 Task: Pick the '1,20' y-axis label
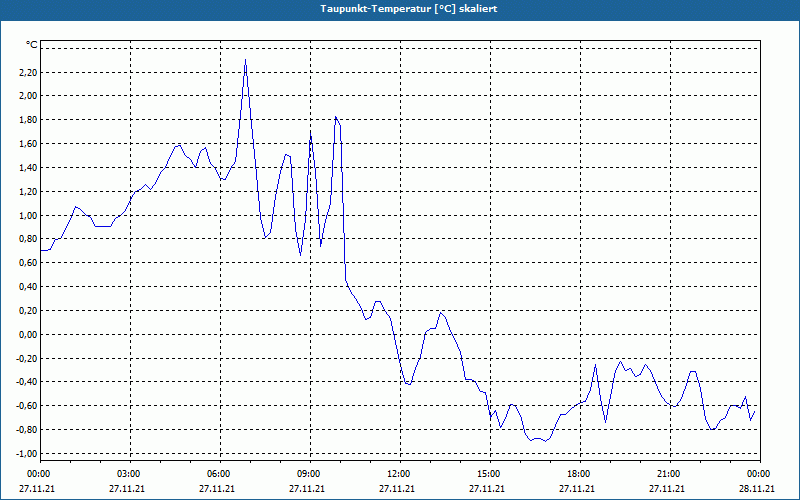click(27, 192)
